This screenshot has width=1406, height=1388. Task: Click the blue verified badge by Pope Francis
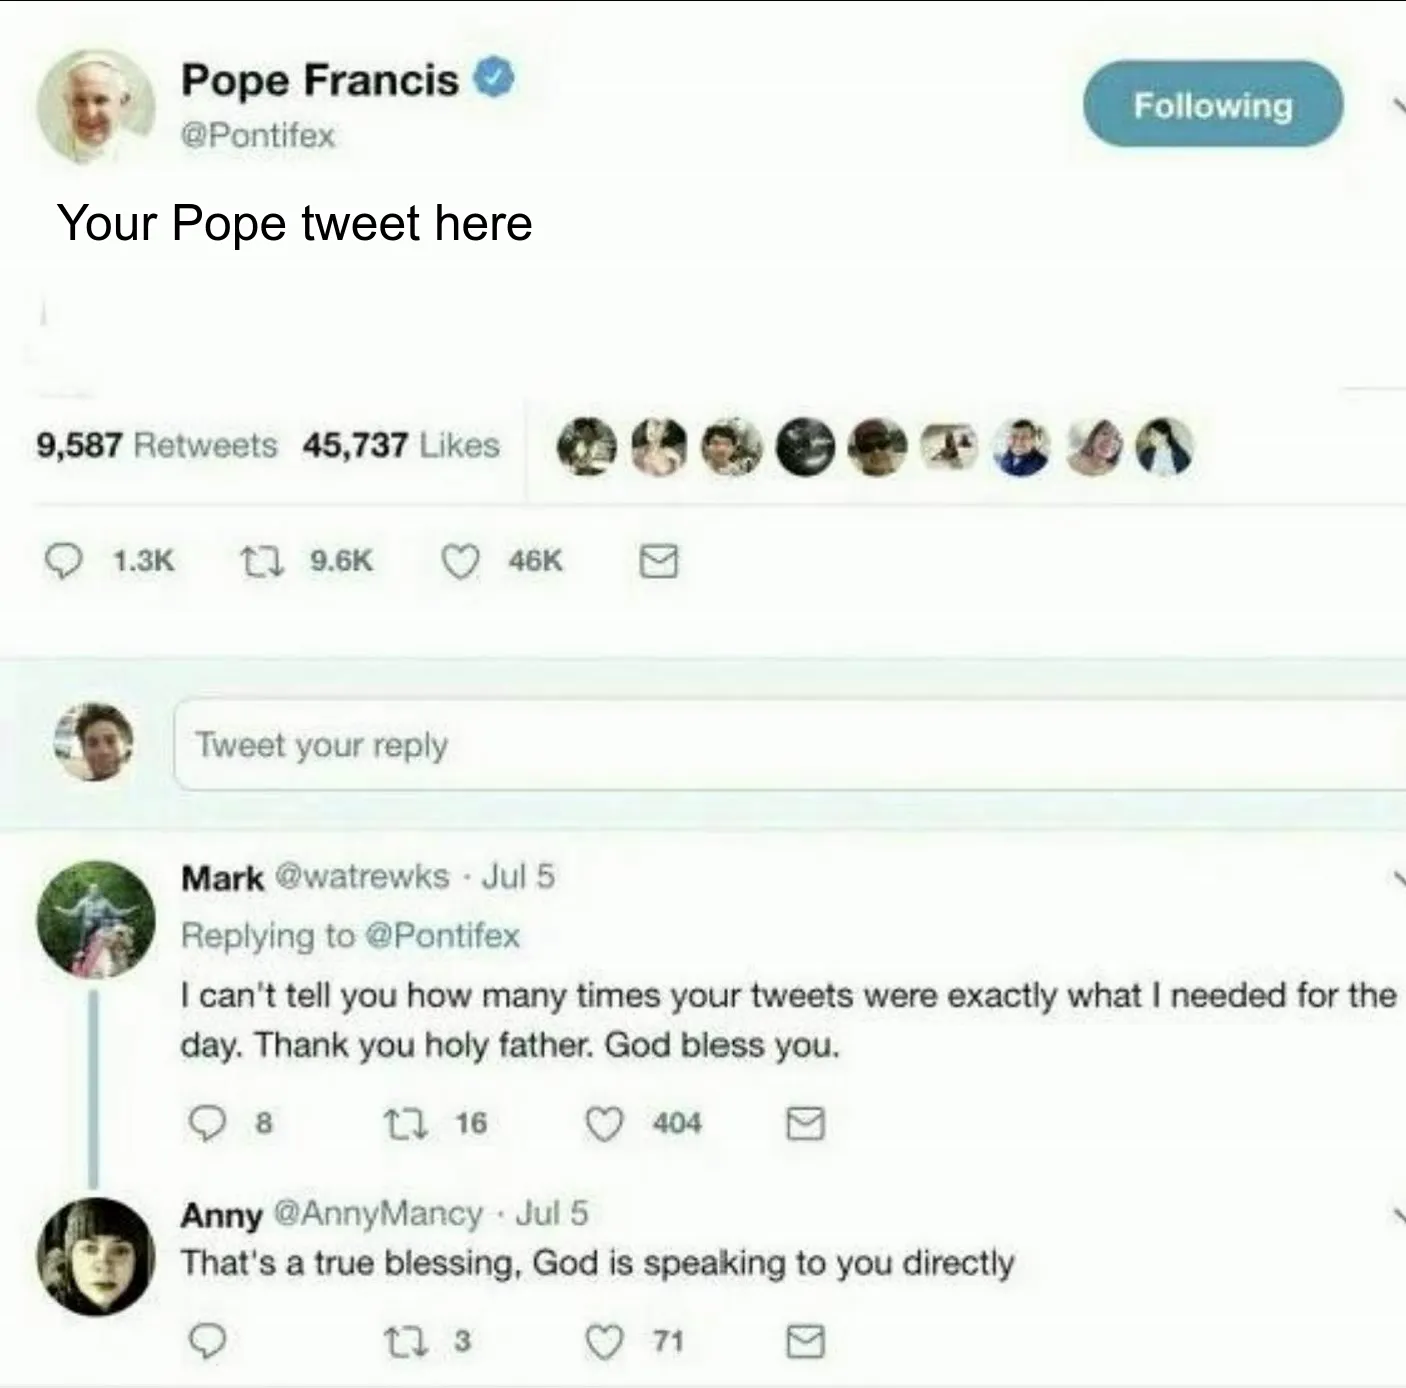[493, 79]
